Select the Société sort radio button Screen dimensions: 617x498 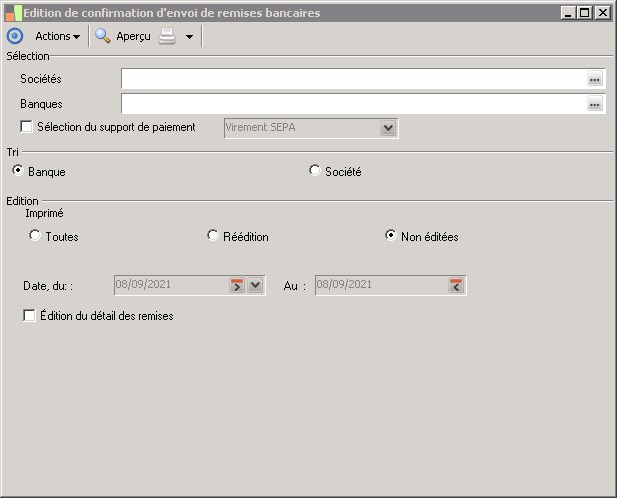(x=314, y=171)
